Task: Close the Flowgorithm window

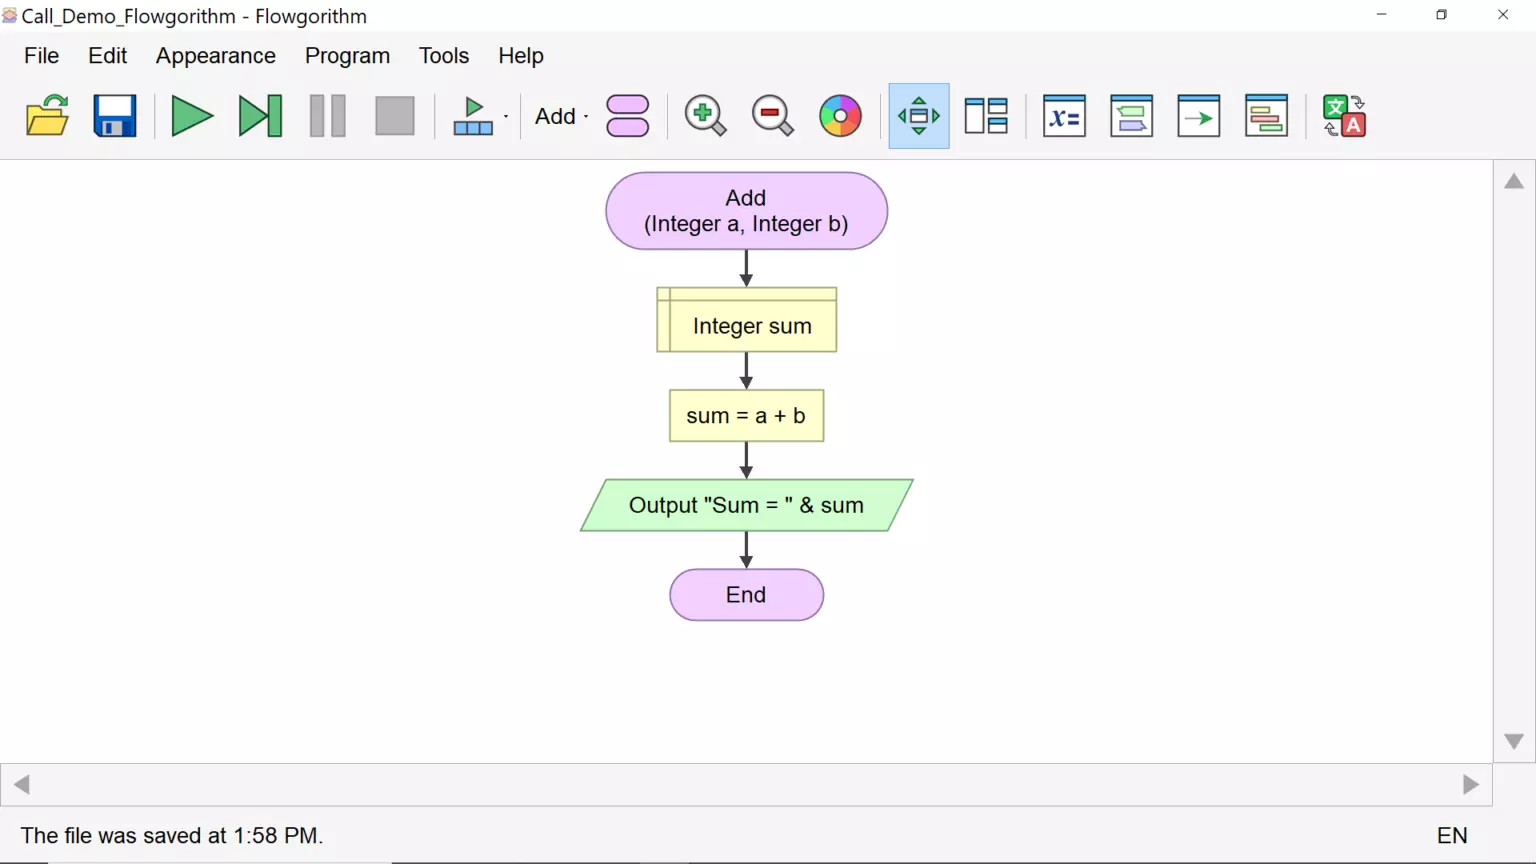Action: (1503, 15)
